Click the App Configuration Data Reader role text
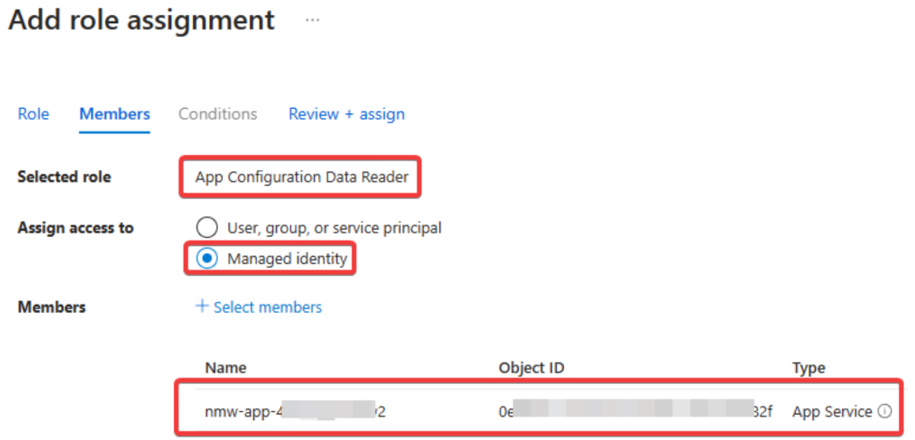Viewport: 915px width, 440px height. [x=302, y=177]
